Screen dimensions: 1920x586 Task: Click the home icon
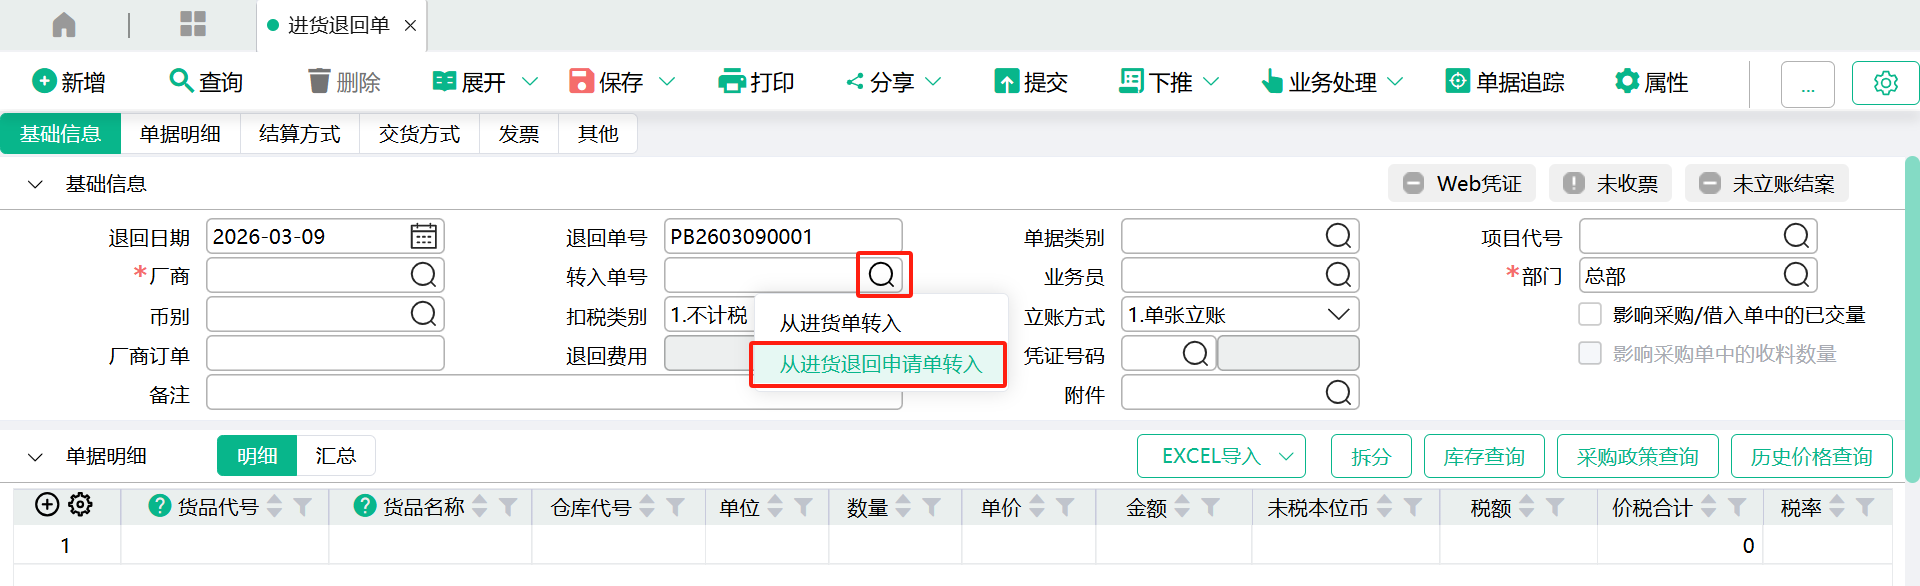[64, 25]
